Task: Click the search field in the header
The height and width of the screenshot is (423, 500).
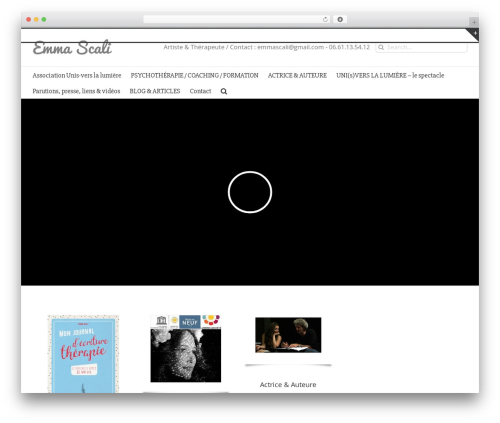Action: [421, 47]
